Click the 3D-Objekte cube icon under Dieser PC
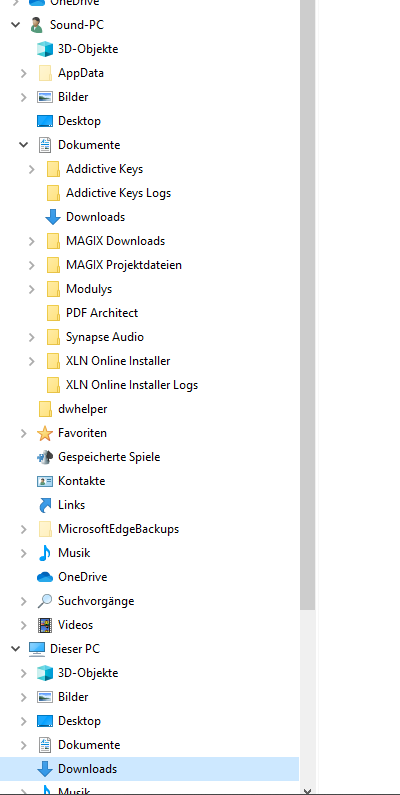400x795 pixels. [45, 673]
